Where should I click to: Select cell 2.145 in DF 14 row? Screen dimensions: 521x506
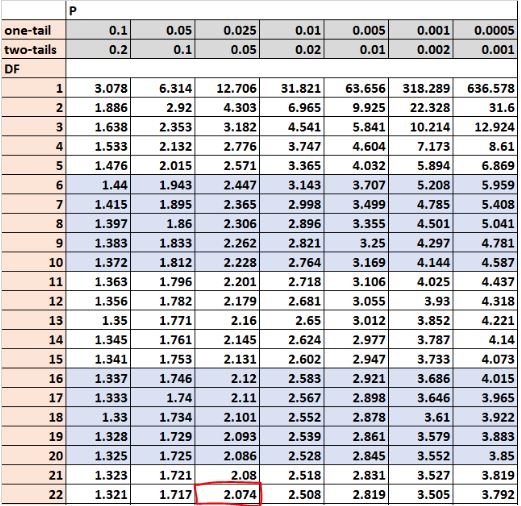227,340
